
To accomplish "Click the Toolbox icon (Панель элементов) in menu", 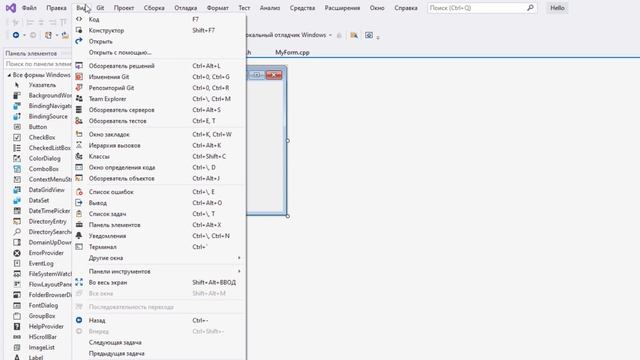I will (79, 224).
